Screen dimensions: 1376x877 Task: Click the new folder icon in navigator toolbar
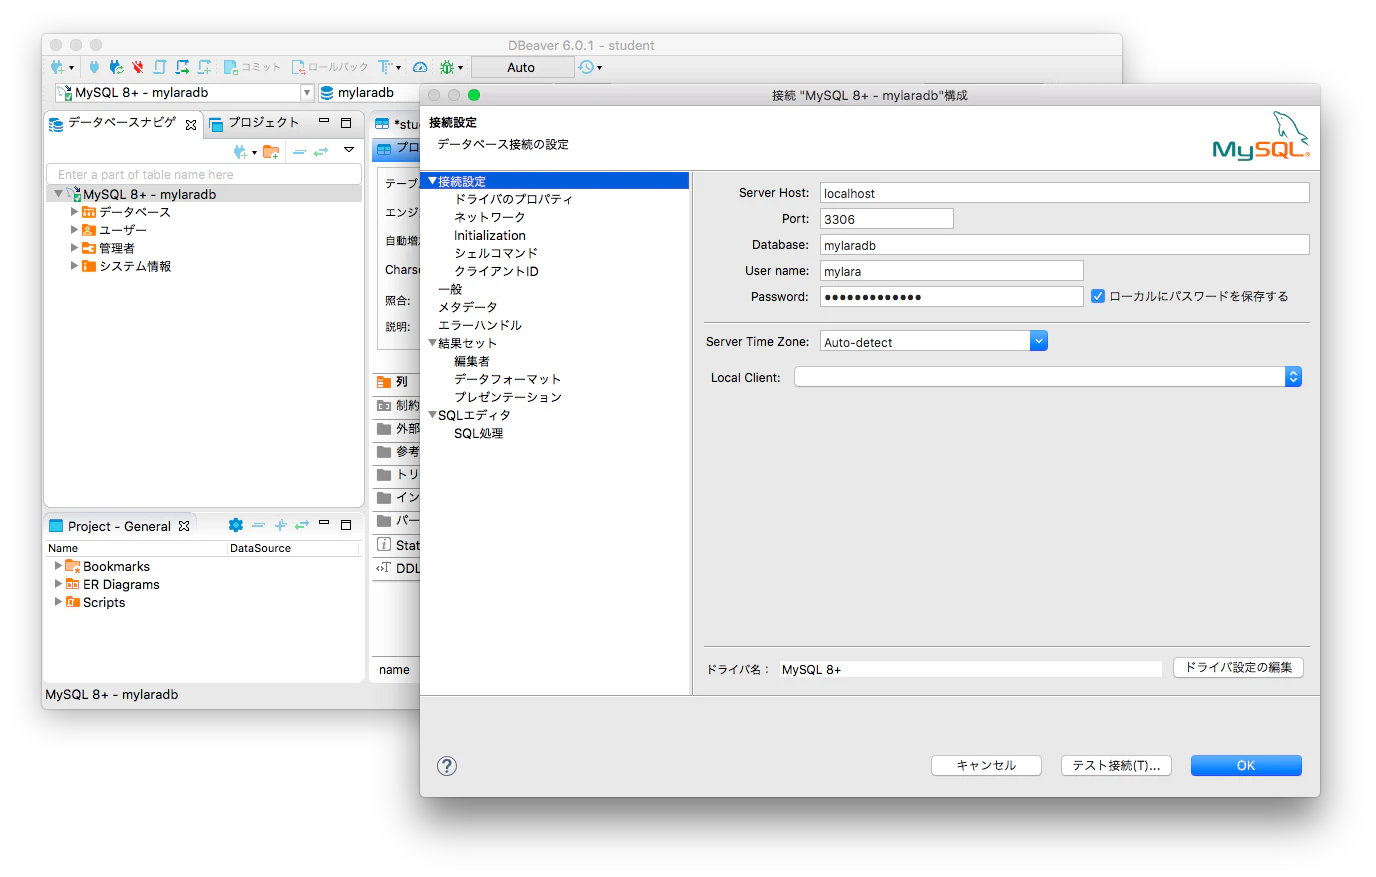point(271,152)
